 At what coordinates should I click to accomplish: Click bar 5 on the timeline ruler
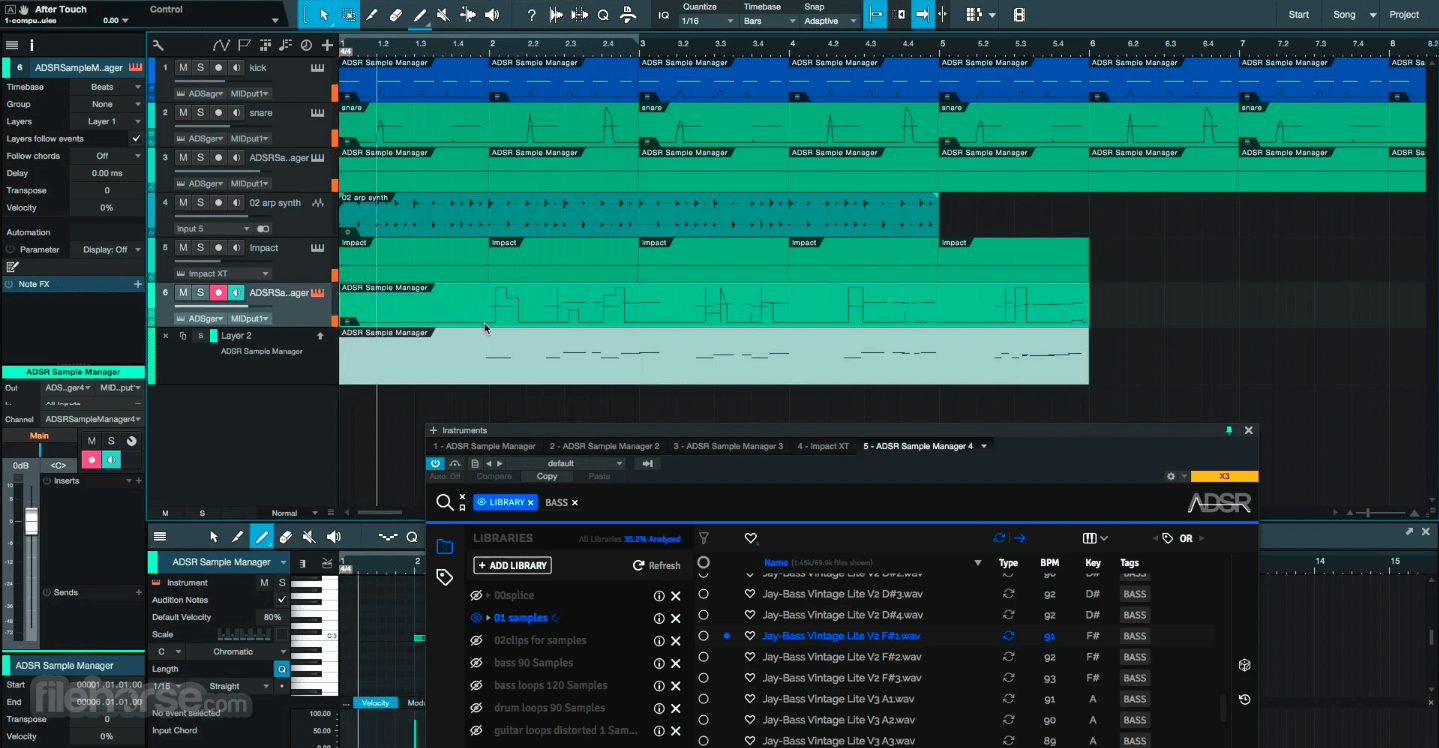coord(942,44)
